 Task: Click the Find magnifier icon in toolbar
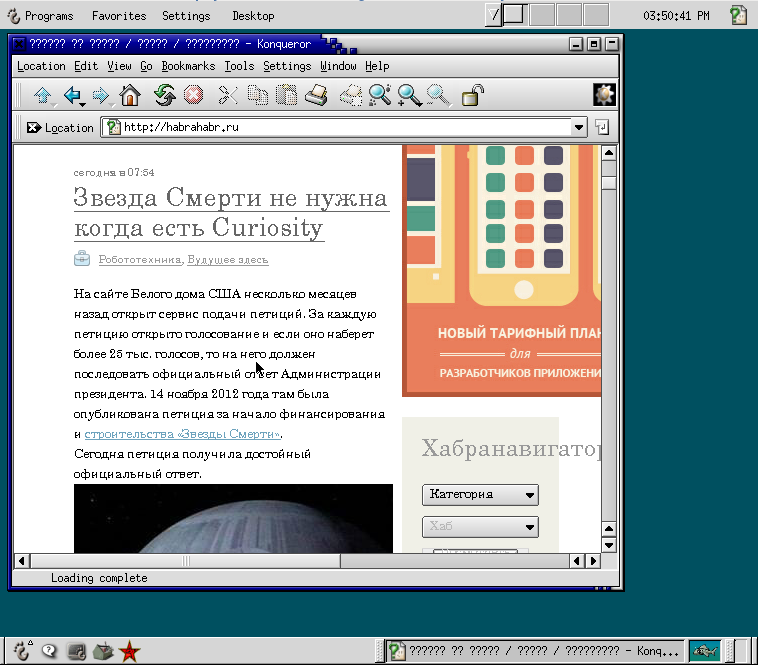(379, 96)
